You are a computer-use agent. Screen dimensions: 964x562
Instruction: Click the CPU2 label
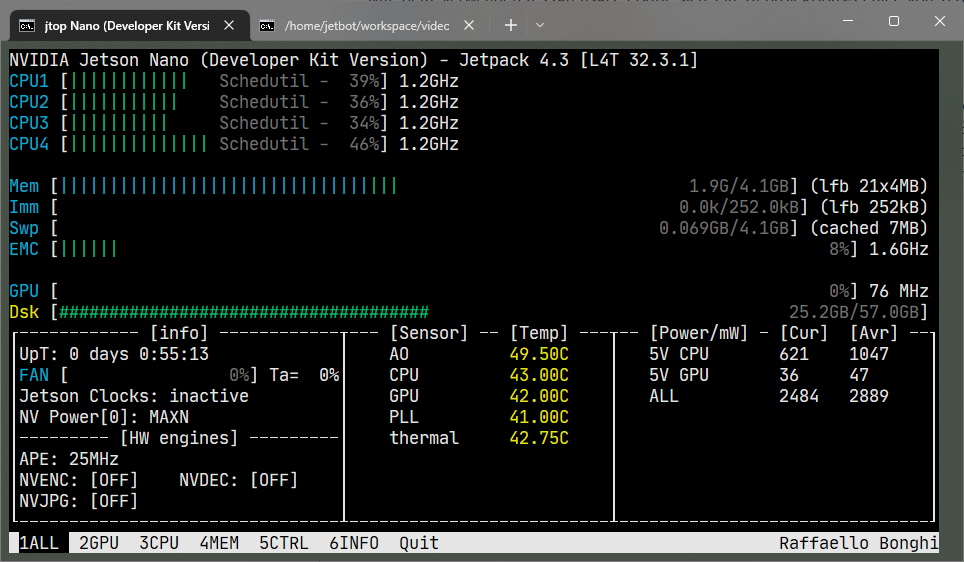29,102
